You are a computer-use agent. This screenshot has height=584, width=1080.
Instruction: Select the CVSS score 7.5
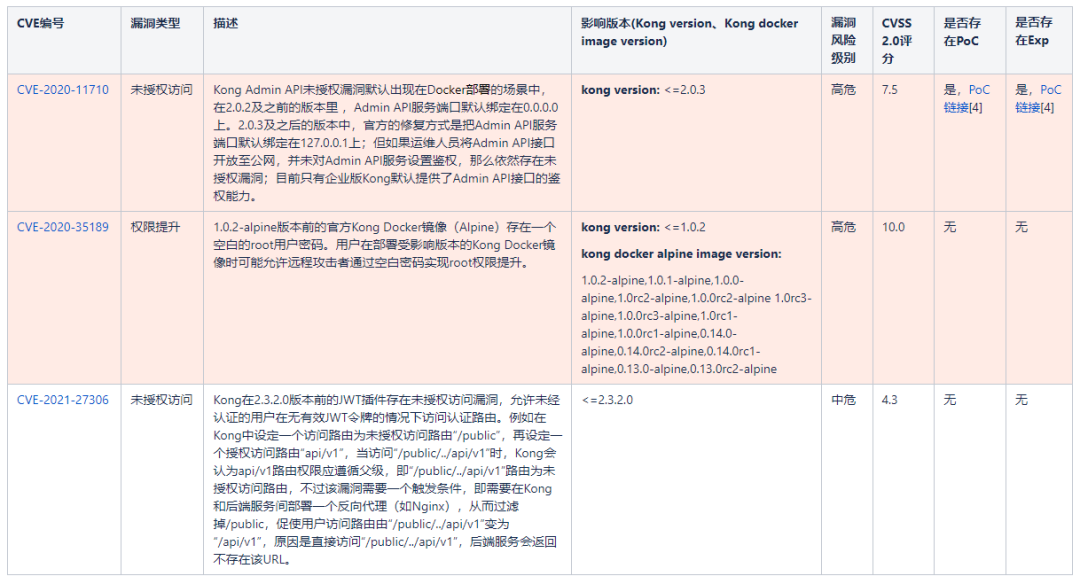click(890, 90)
